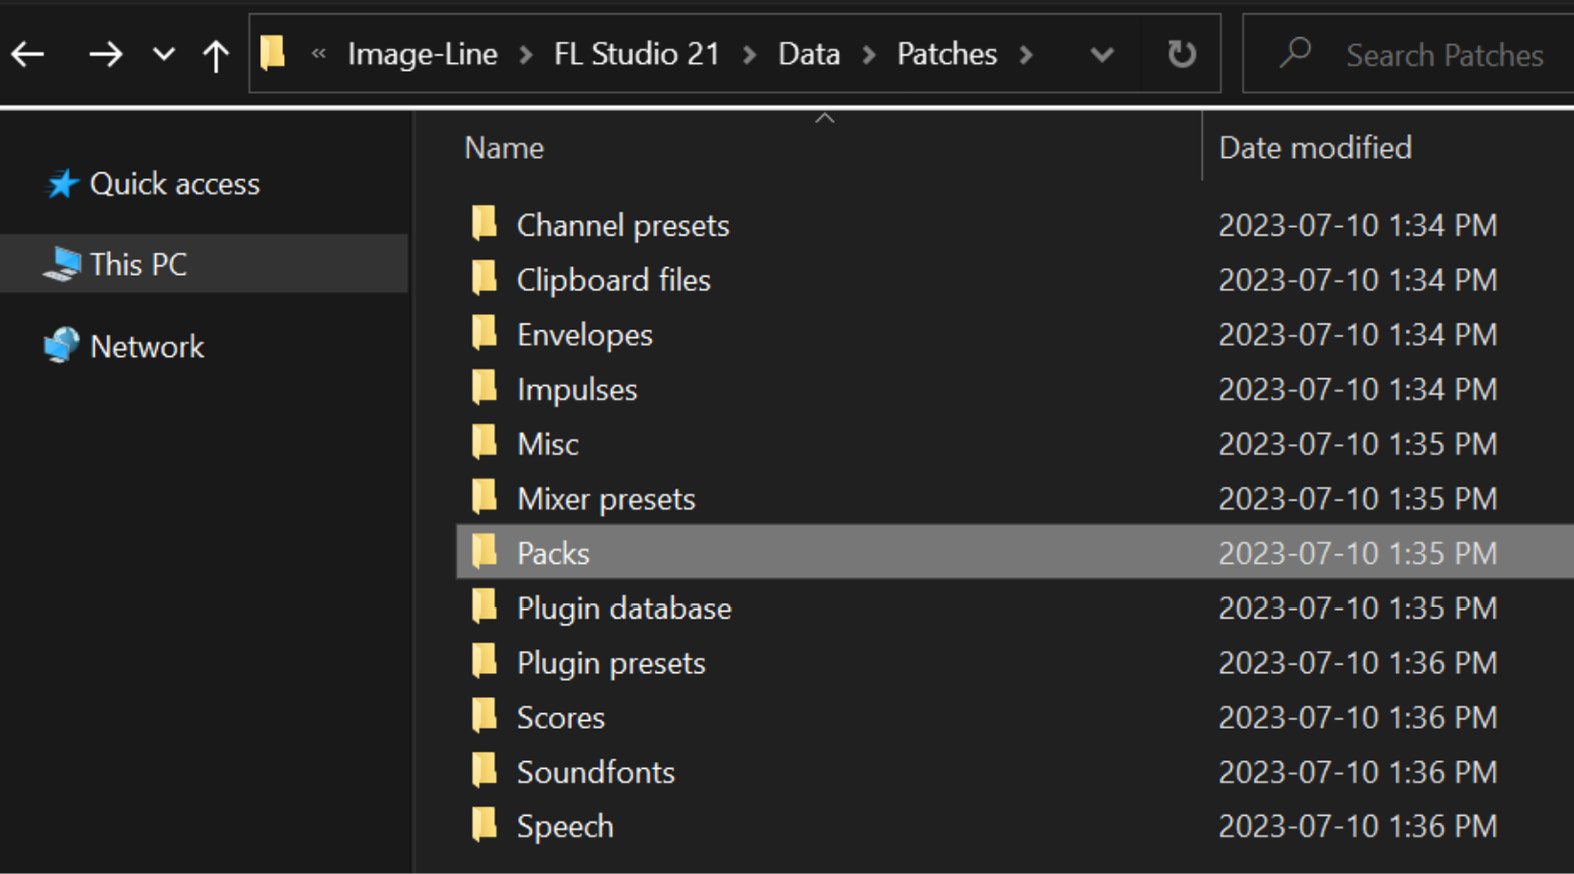1574x874 pixels.
Task: Expand chevron after Data breadcrumb
Action: click(x=869, y=55)
